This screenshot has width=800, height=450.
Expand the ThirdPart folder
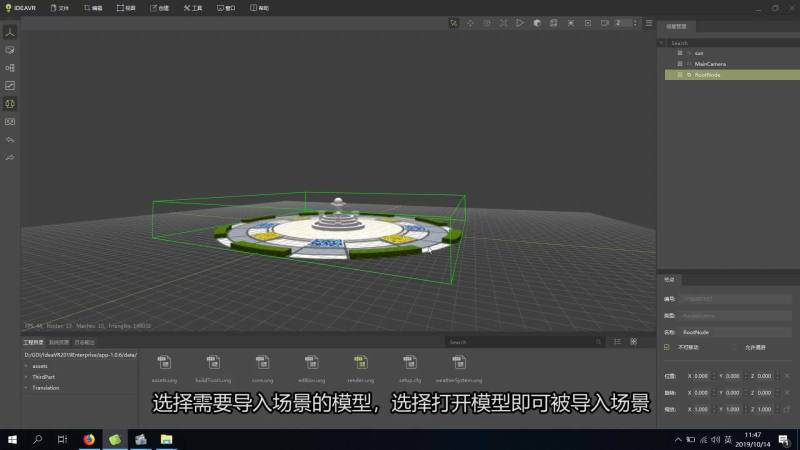click(x=26, y=377)
